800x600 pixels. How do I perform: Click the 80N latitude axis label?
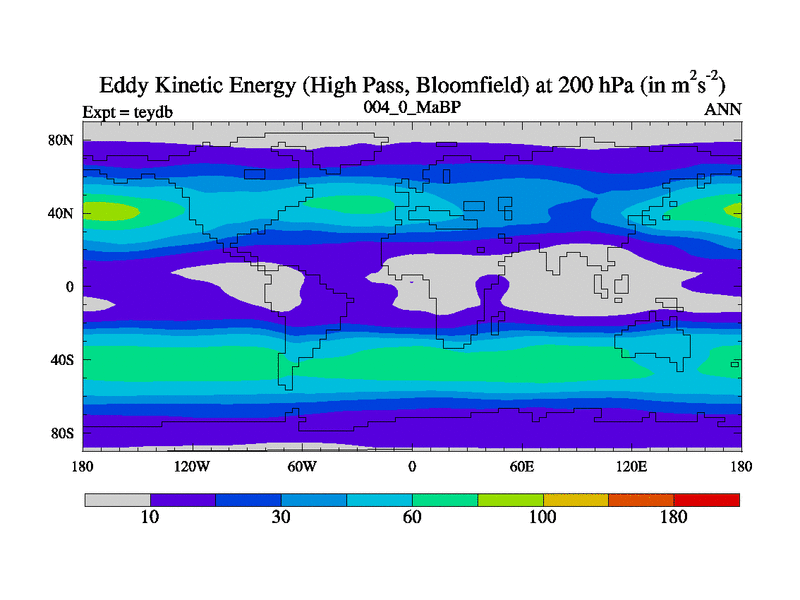(62, 140)
